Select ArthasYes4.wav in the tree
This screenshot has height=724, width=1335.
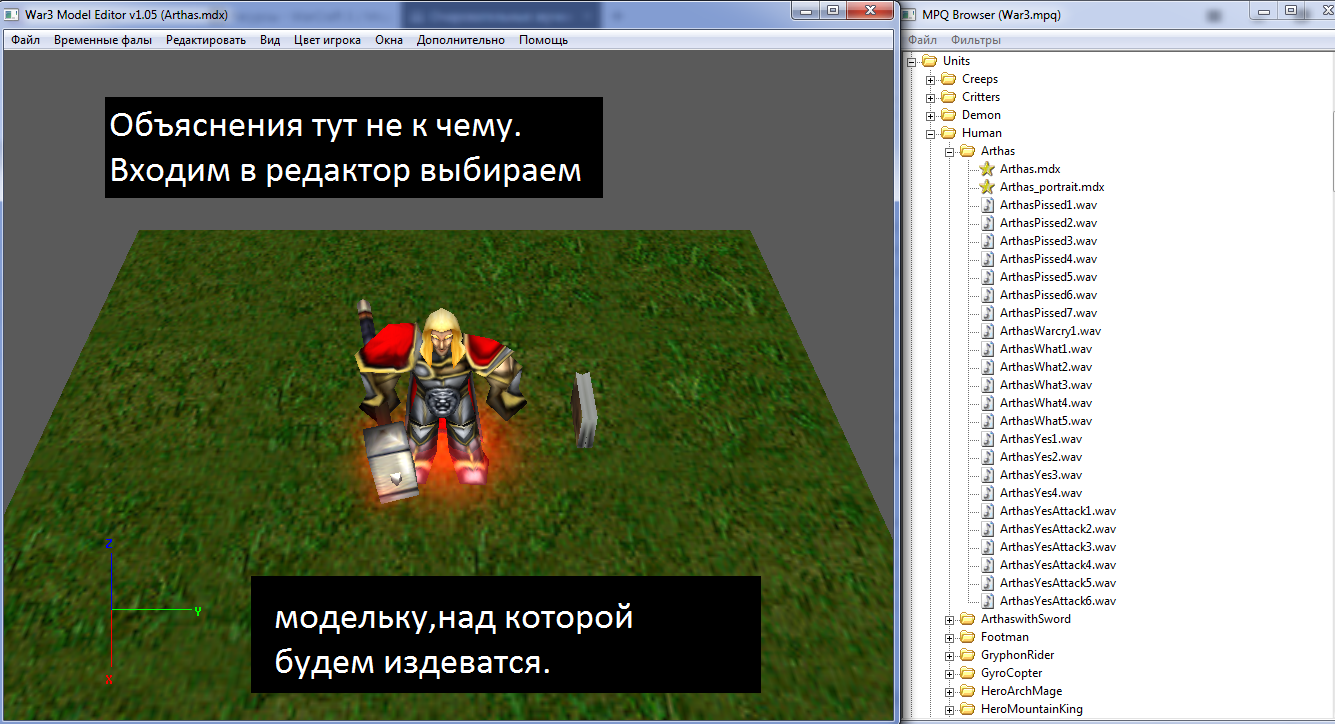(1041, 493)
